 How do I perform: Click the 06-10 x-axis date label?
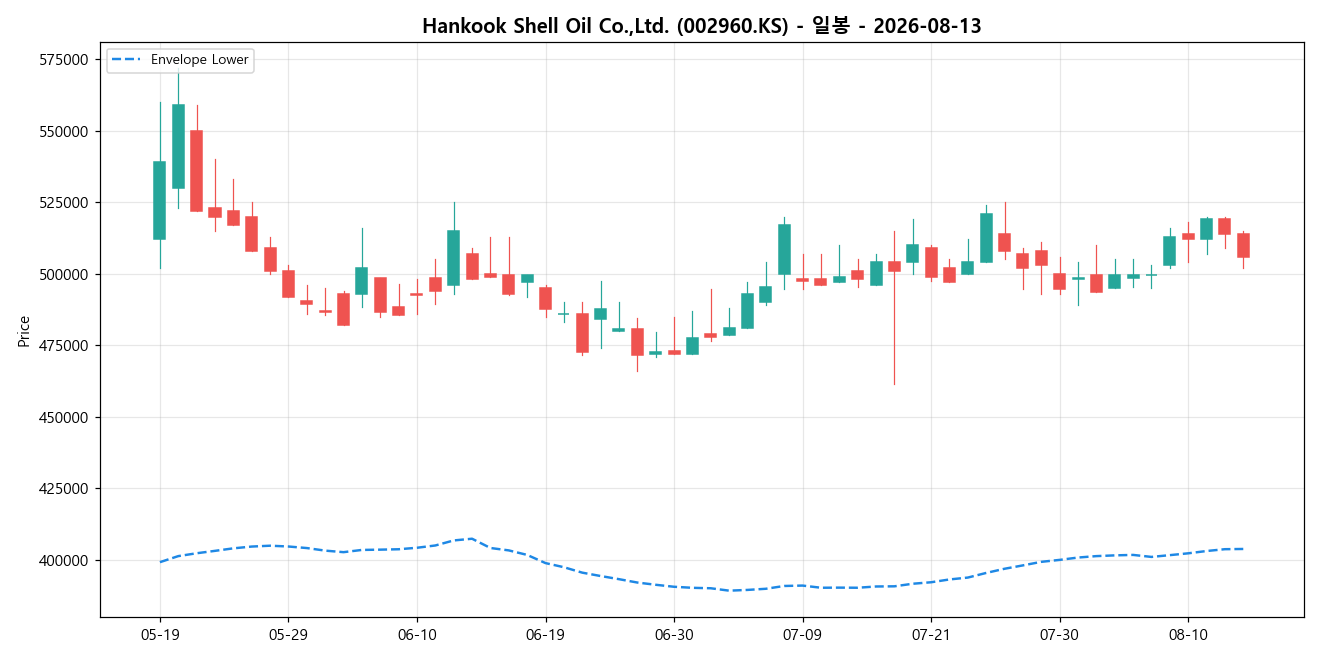point(417,635)
